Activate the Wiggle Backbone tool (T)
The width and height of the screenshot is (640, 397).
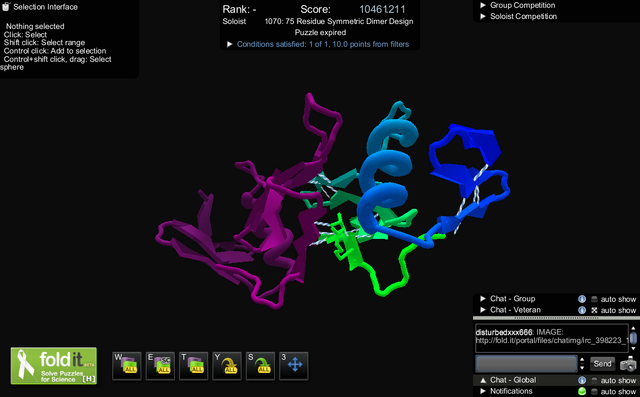pos(194,366)
